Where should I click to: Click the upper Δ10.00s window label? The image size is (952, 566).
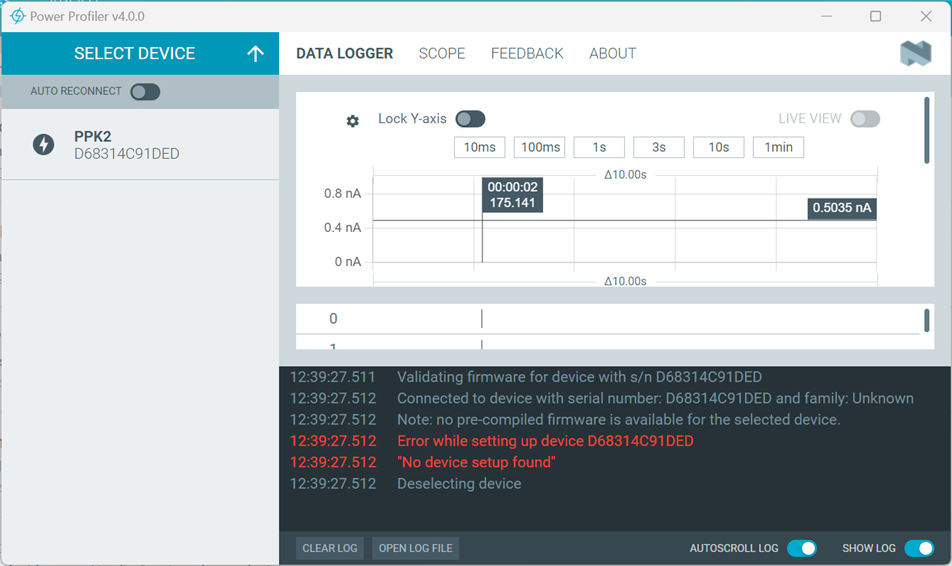pos(625,175)
